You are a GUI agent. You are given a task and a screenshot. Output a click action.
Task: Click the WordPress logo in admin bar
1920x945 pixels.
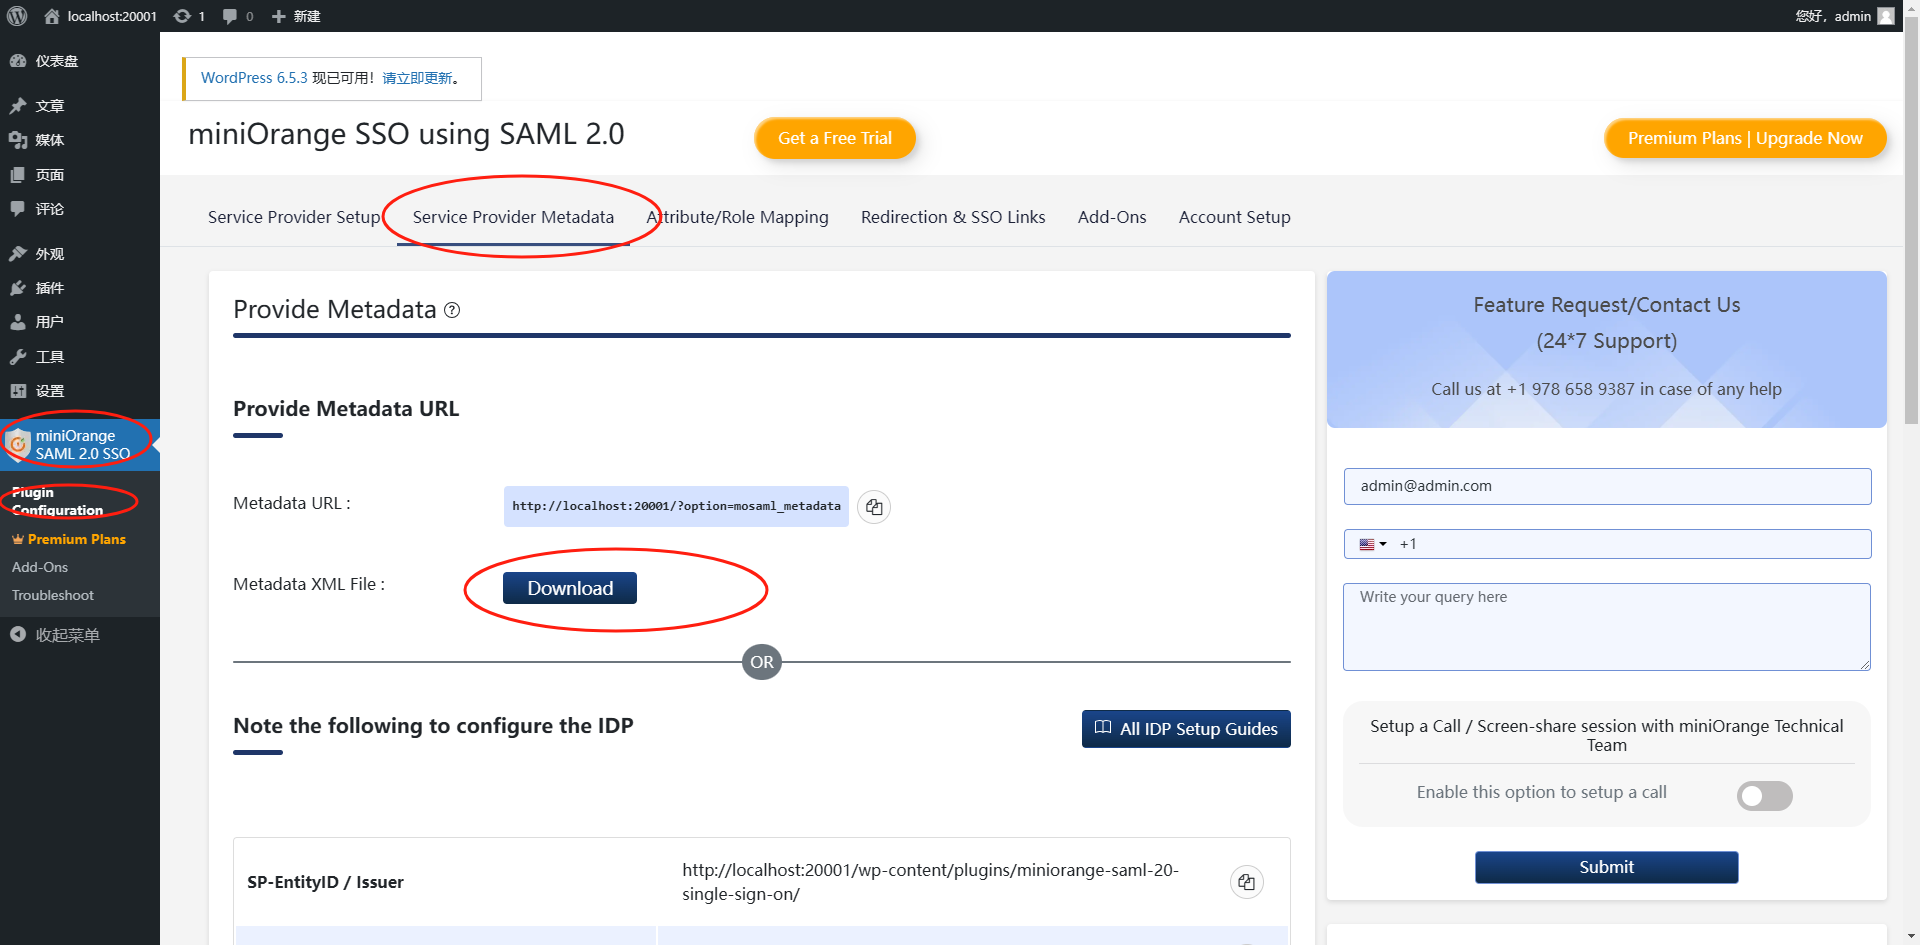(x=16, y=15)
